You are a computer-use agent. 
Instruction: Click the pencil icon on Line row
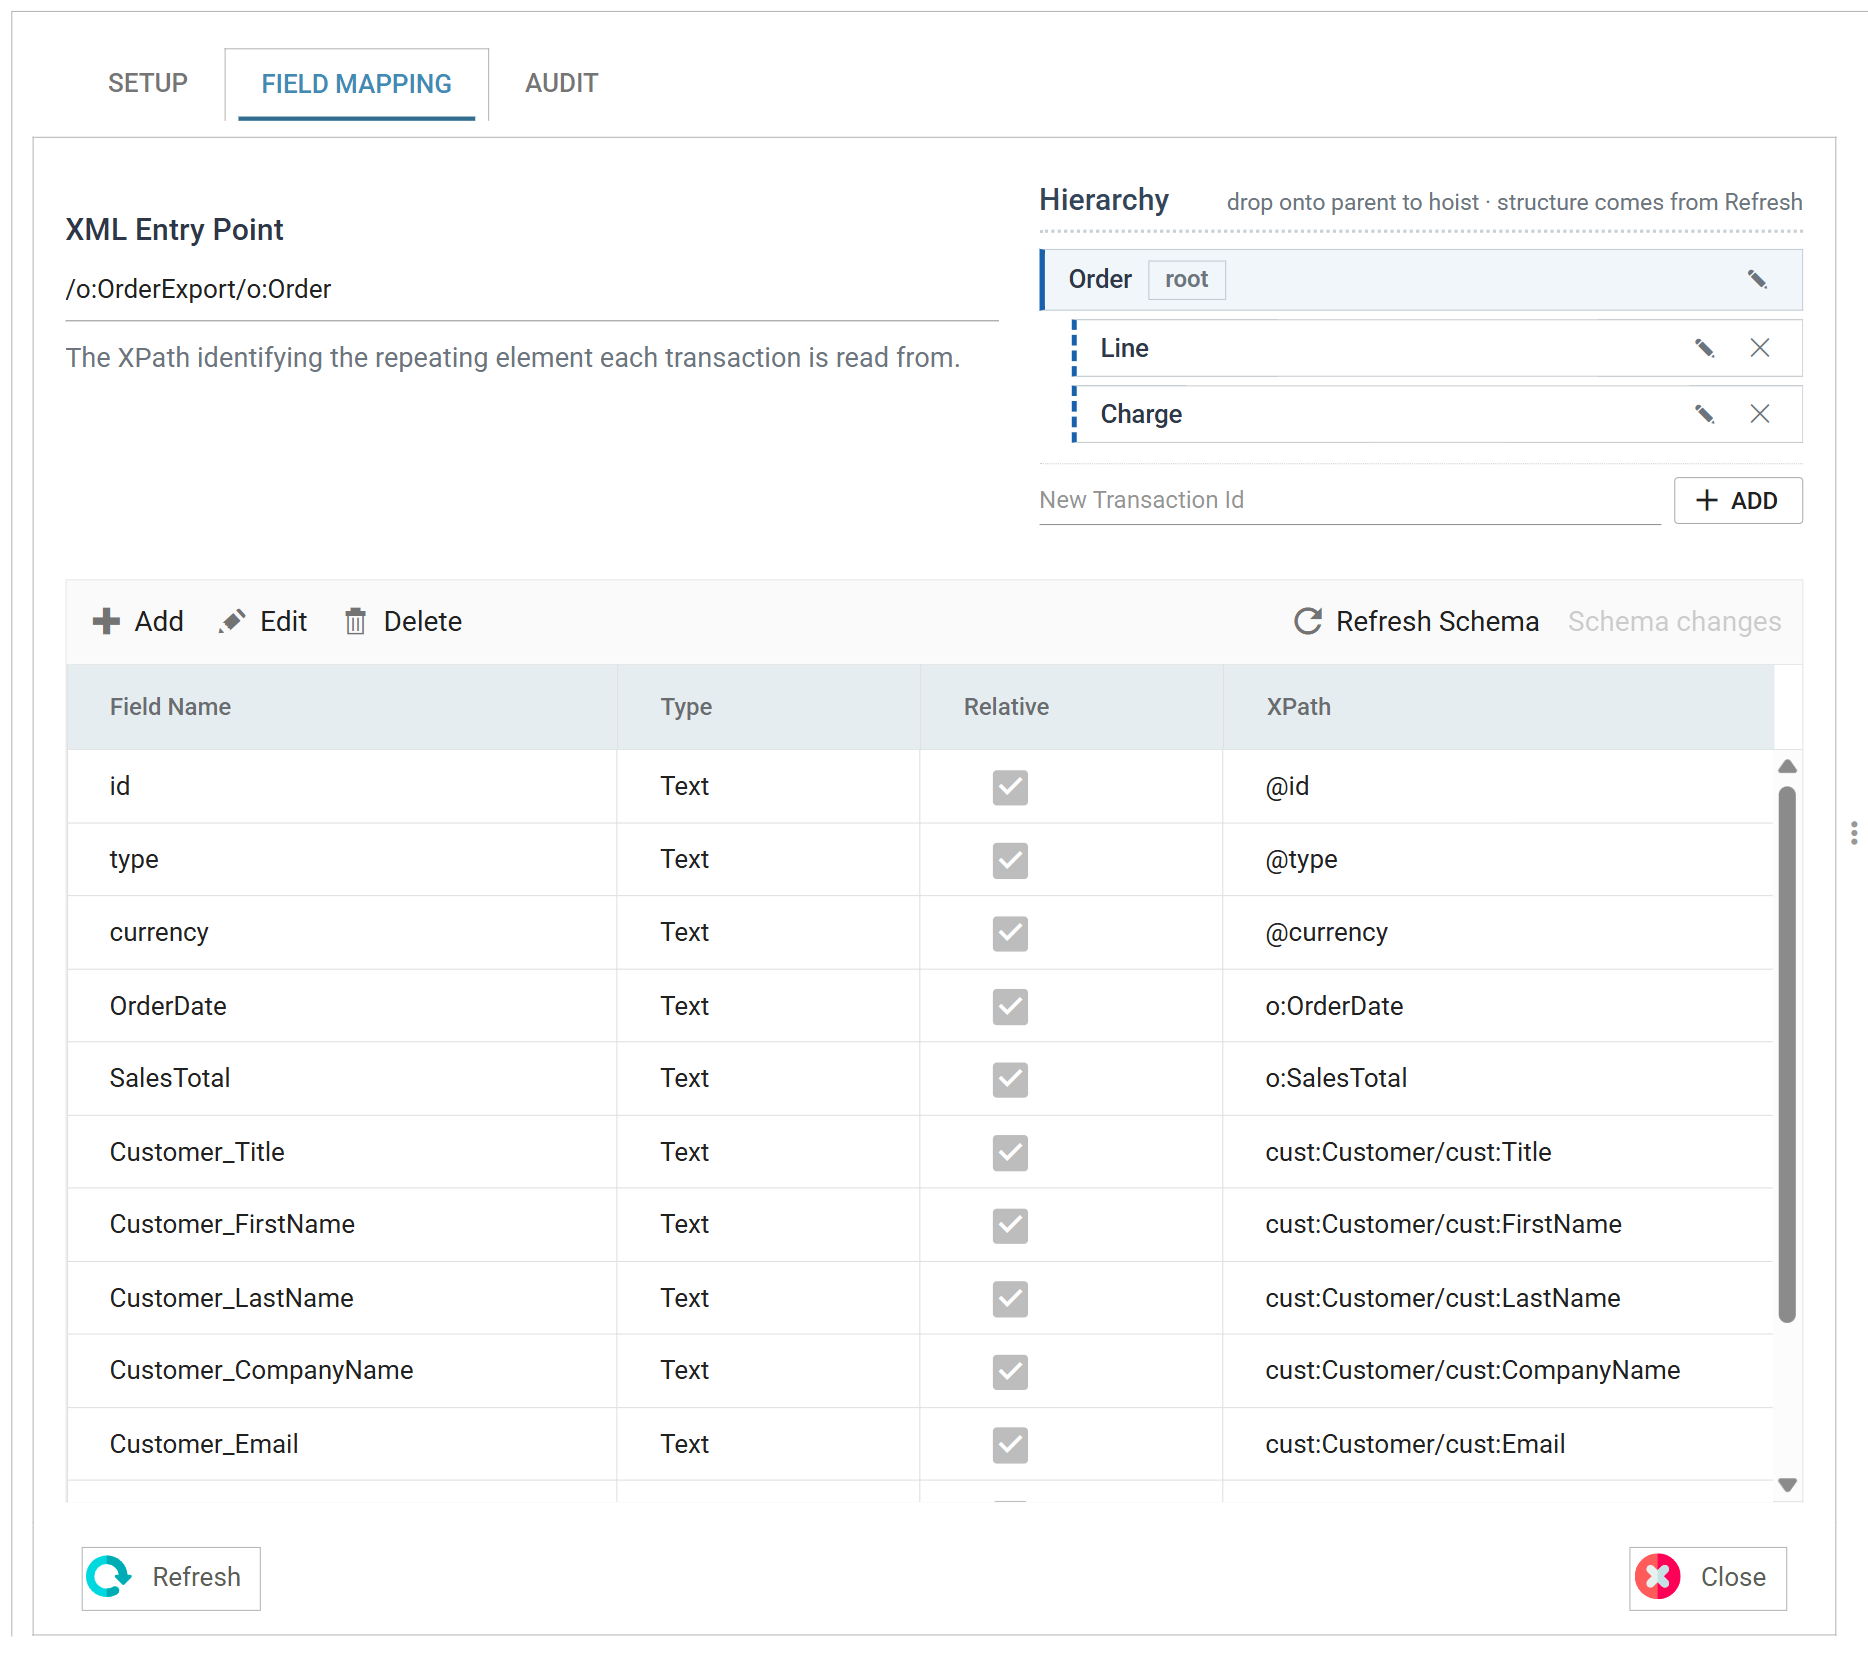pos(1705,348)
